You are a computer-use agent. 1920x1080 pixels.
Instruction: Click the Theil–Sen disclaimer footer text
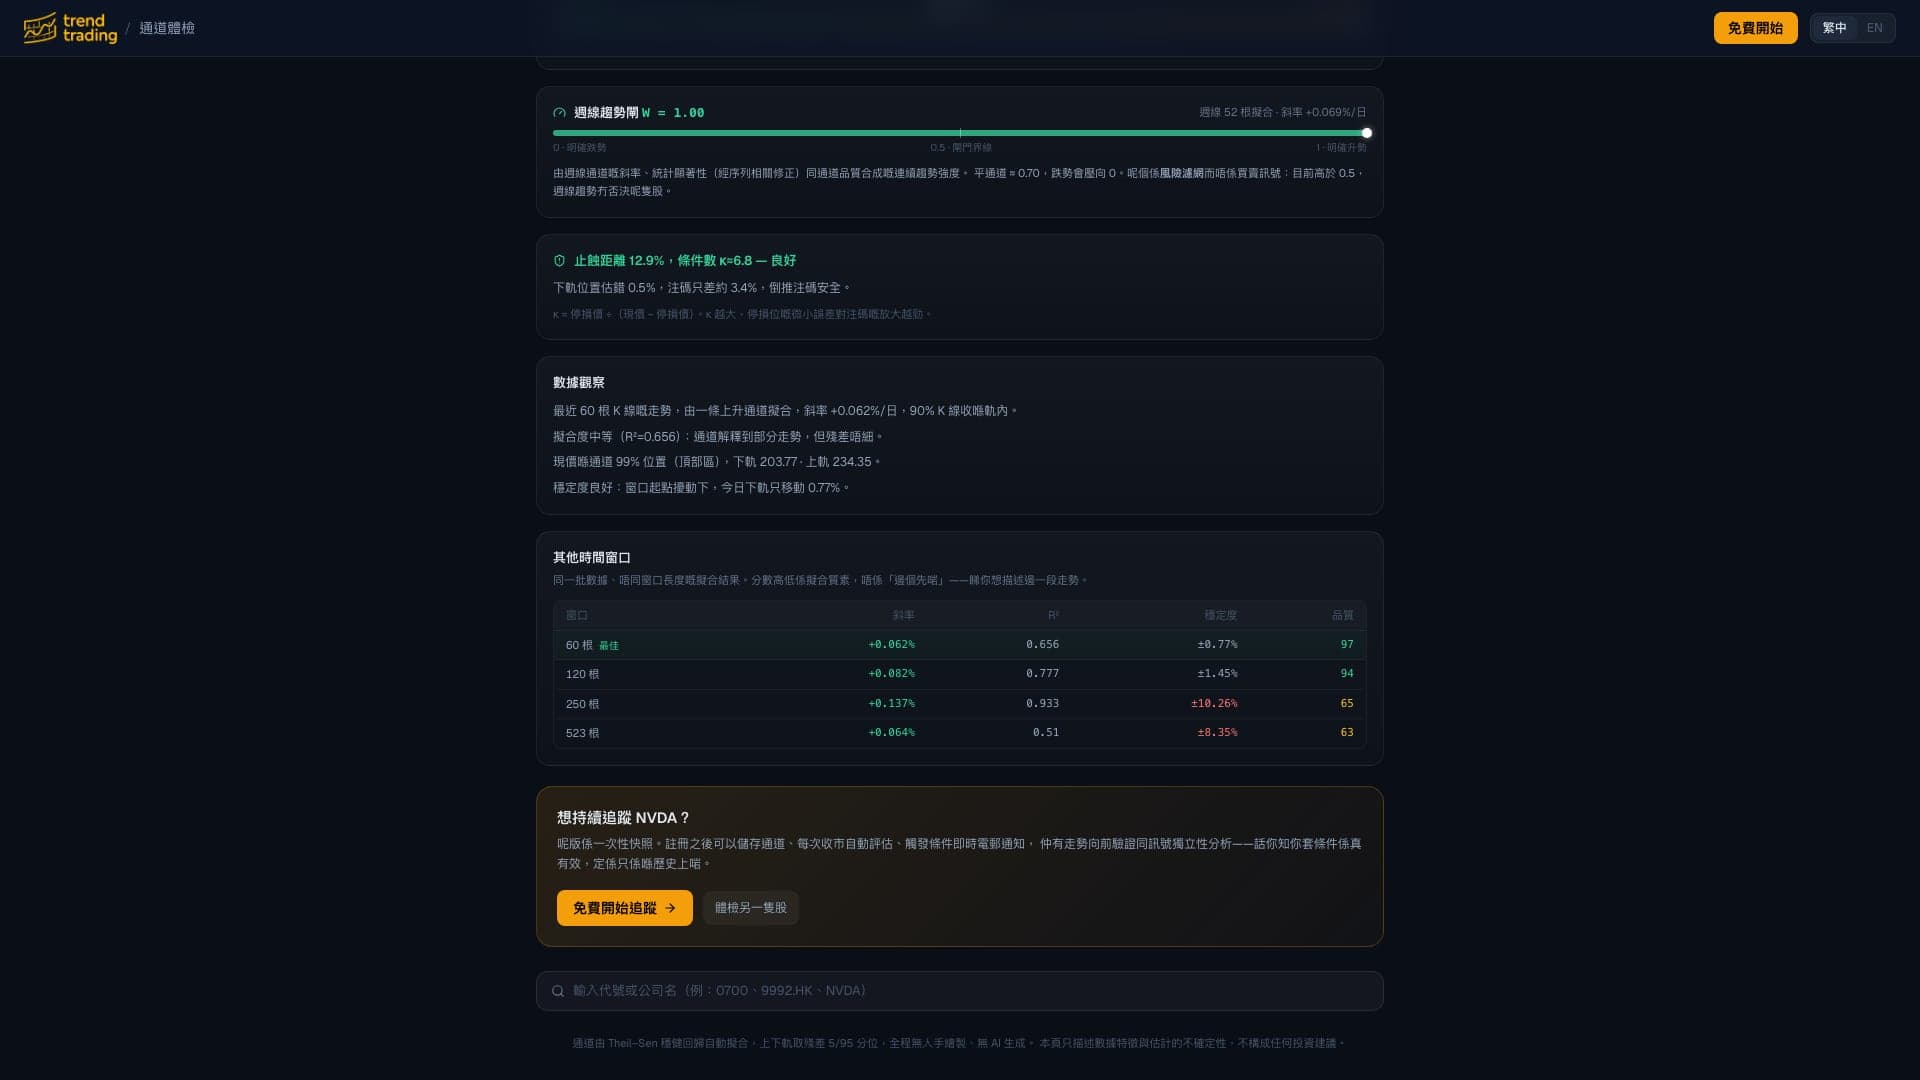(959, 1044)
